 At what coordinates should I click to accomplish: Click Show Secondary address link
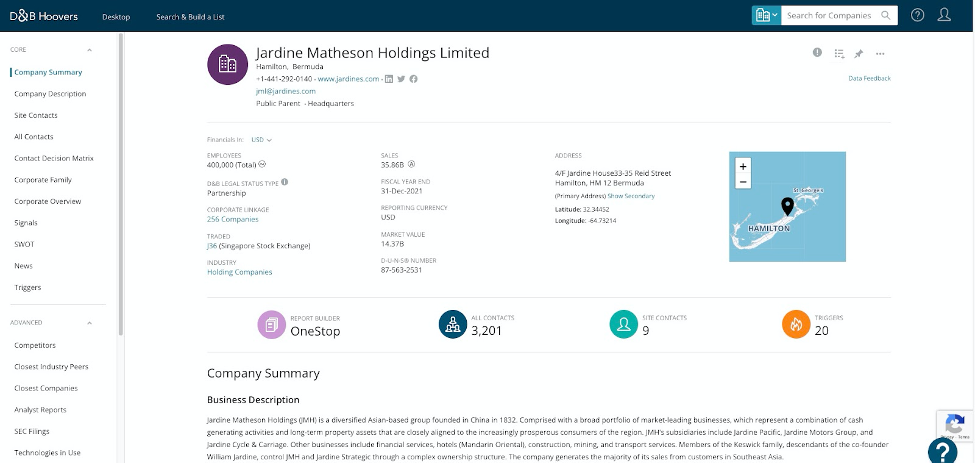click(x=631, y=196)
